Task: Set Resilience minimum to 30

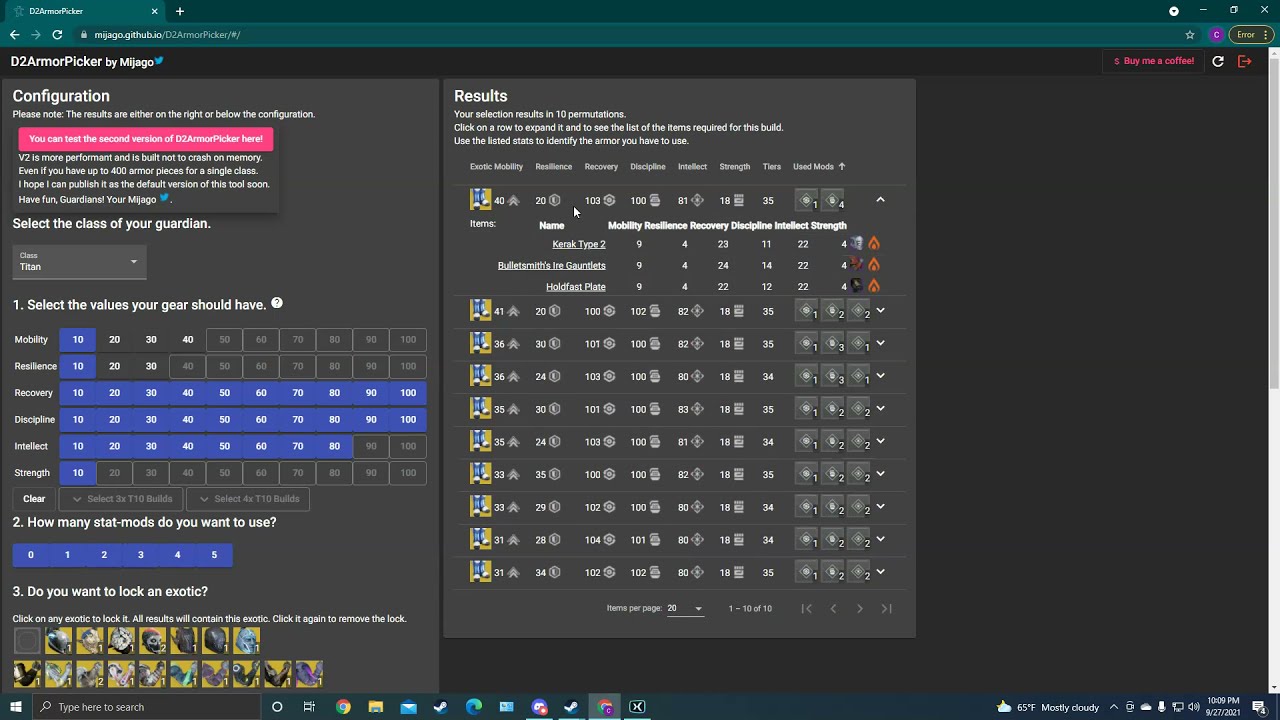Action: click(151, 366)
